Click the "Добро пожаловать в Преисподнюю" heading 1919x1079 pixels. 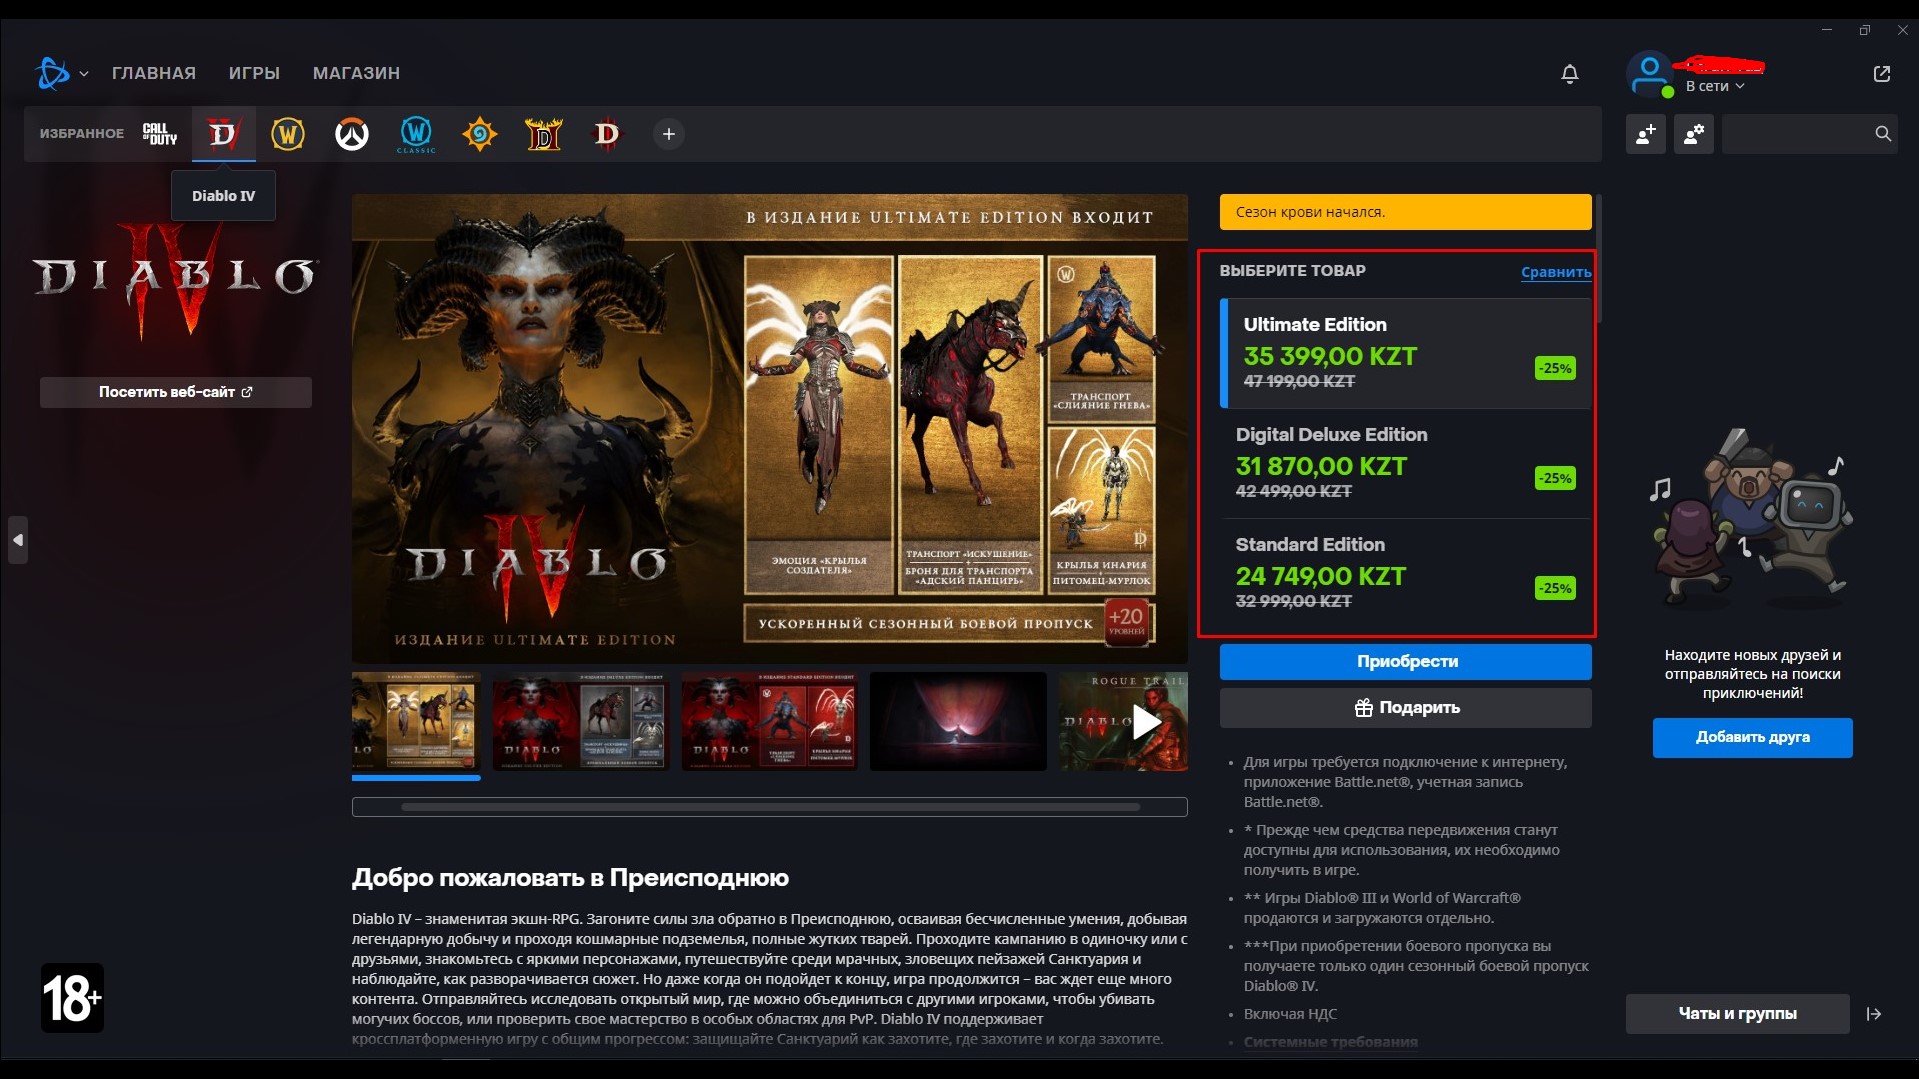(570, 878)
